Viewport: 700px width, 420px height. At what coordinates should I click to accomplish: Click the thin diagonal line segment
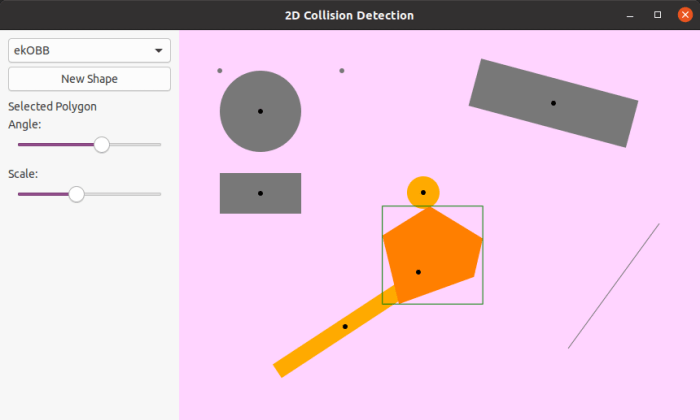pyautogui.click(x=613, y=286)
